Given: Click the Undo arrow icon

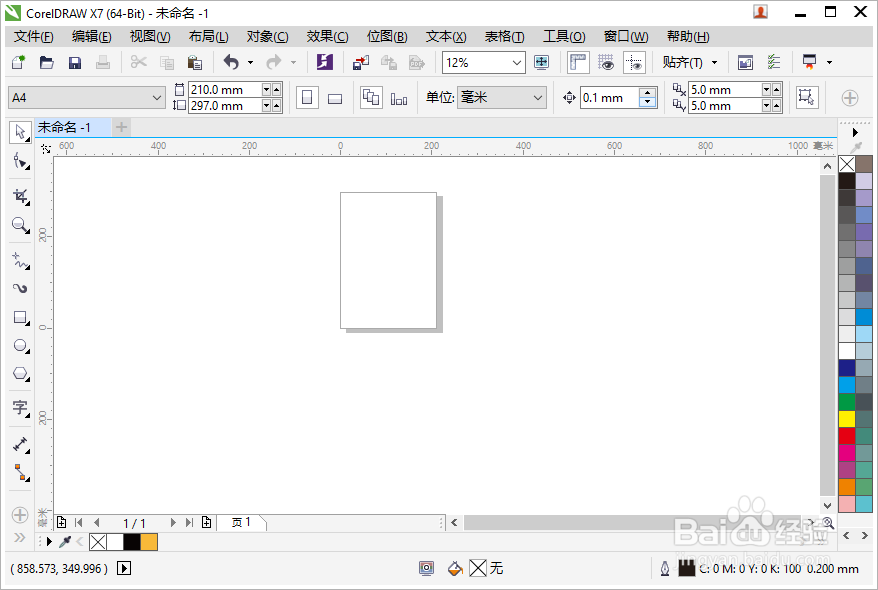Looking at the screenshot, I should 231,62.
